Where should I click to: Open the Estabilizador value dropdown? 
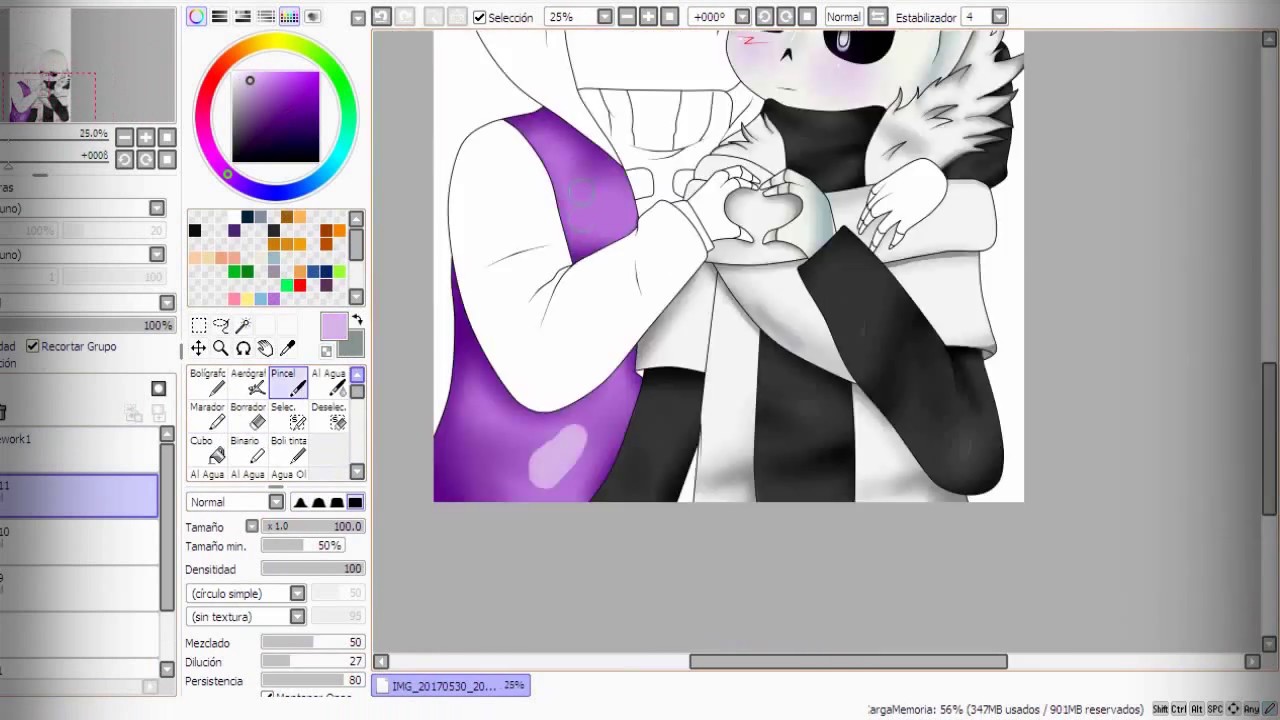(998, 17)
